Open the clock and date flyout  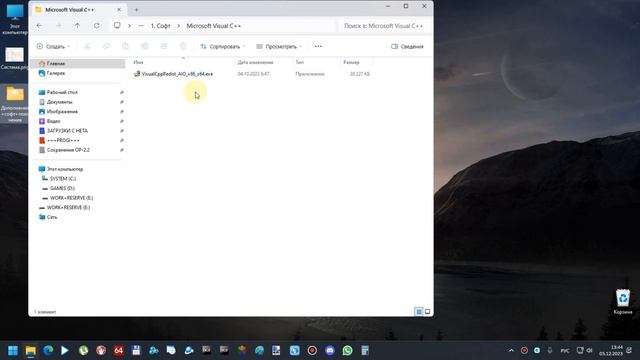tap(611, 350)
